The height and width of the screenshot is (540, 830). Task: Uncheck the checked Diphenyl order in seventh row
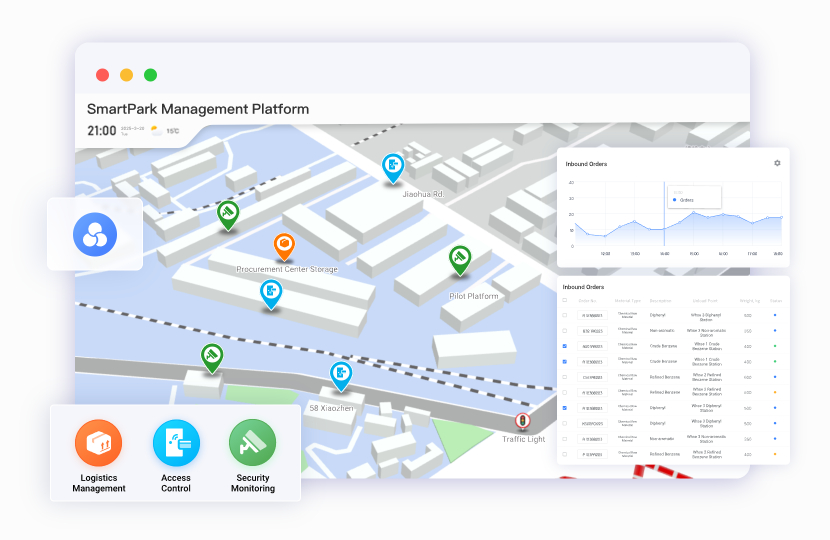tap(565, 408)
